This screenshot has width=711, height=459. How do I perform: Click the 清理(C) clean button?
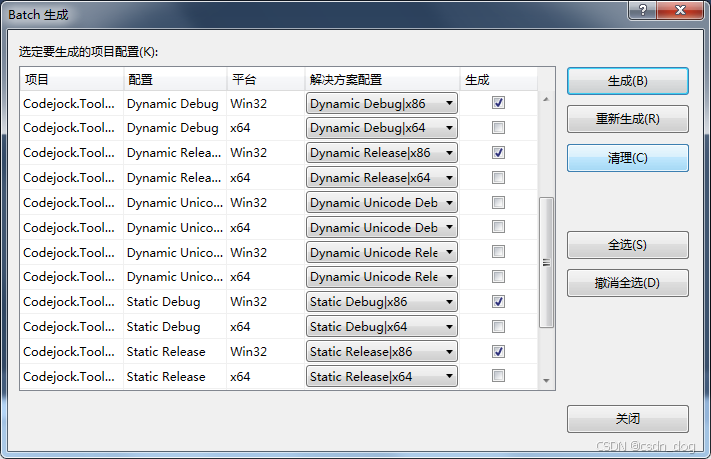[628, 158]
